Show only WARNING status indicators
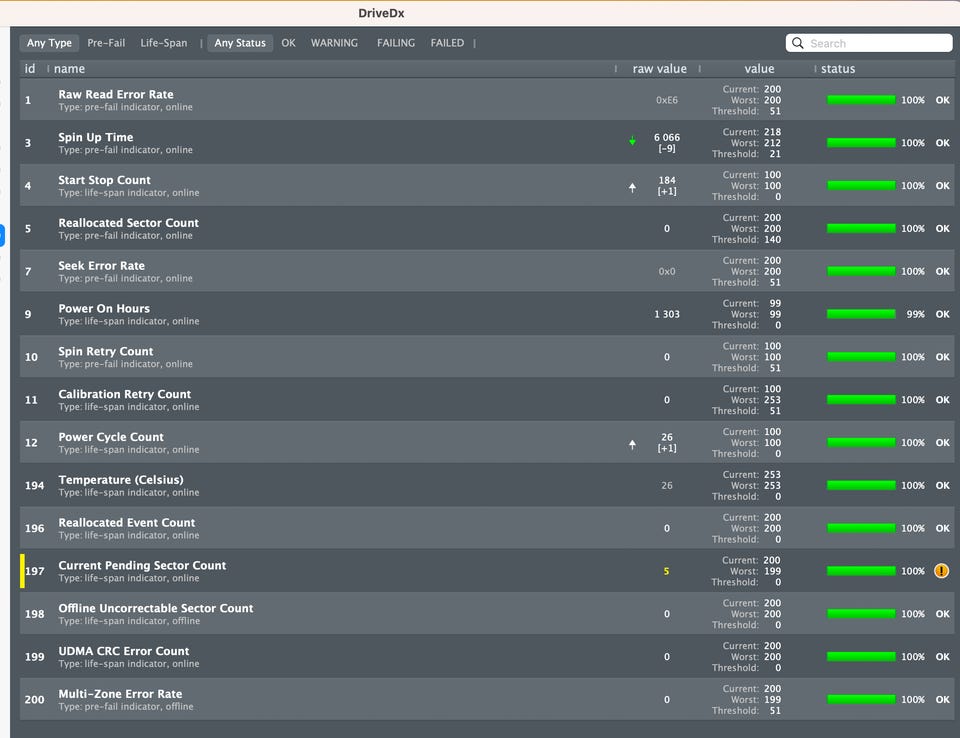Screen dimensions: 960x738 pos(334,43)
